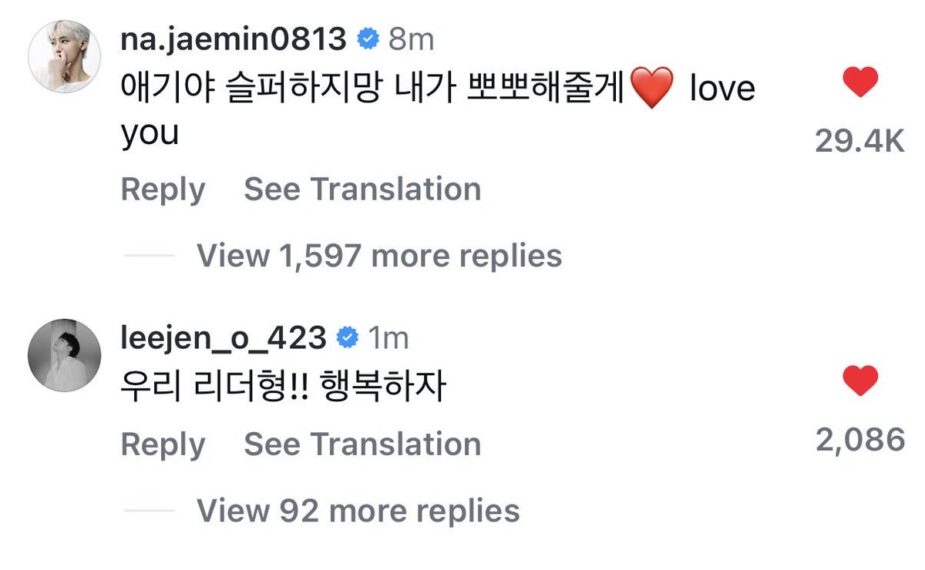Screen dimensions: 925x570
Task: Expand View 92 more replies
Action: click(358, 511)
